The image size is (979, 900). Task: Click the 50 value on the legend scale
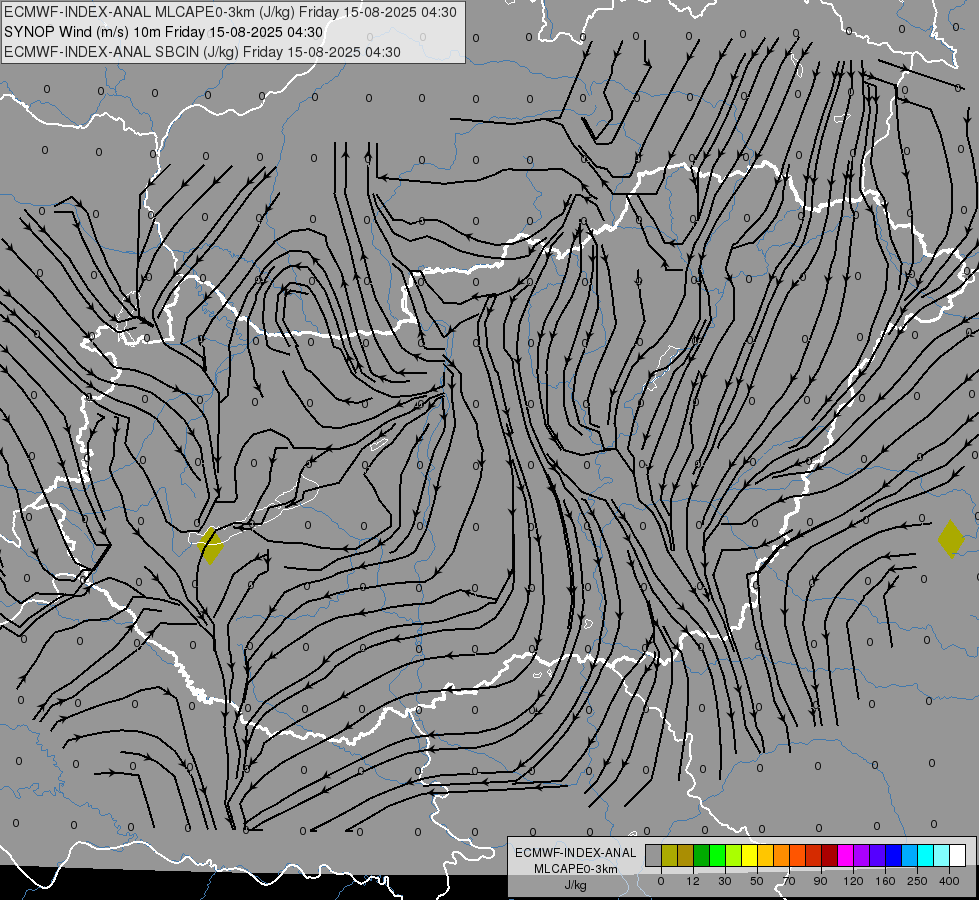tap(757, 881)
